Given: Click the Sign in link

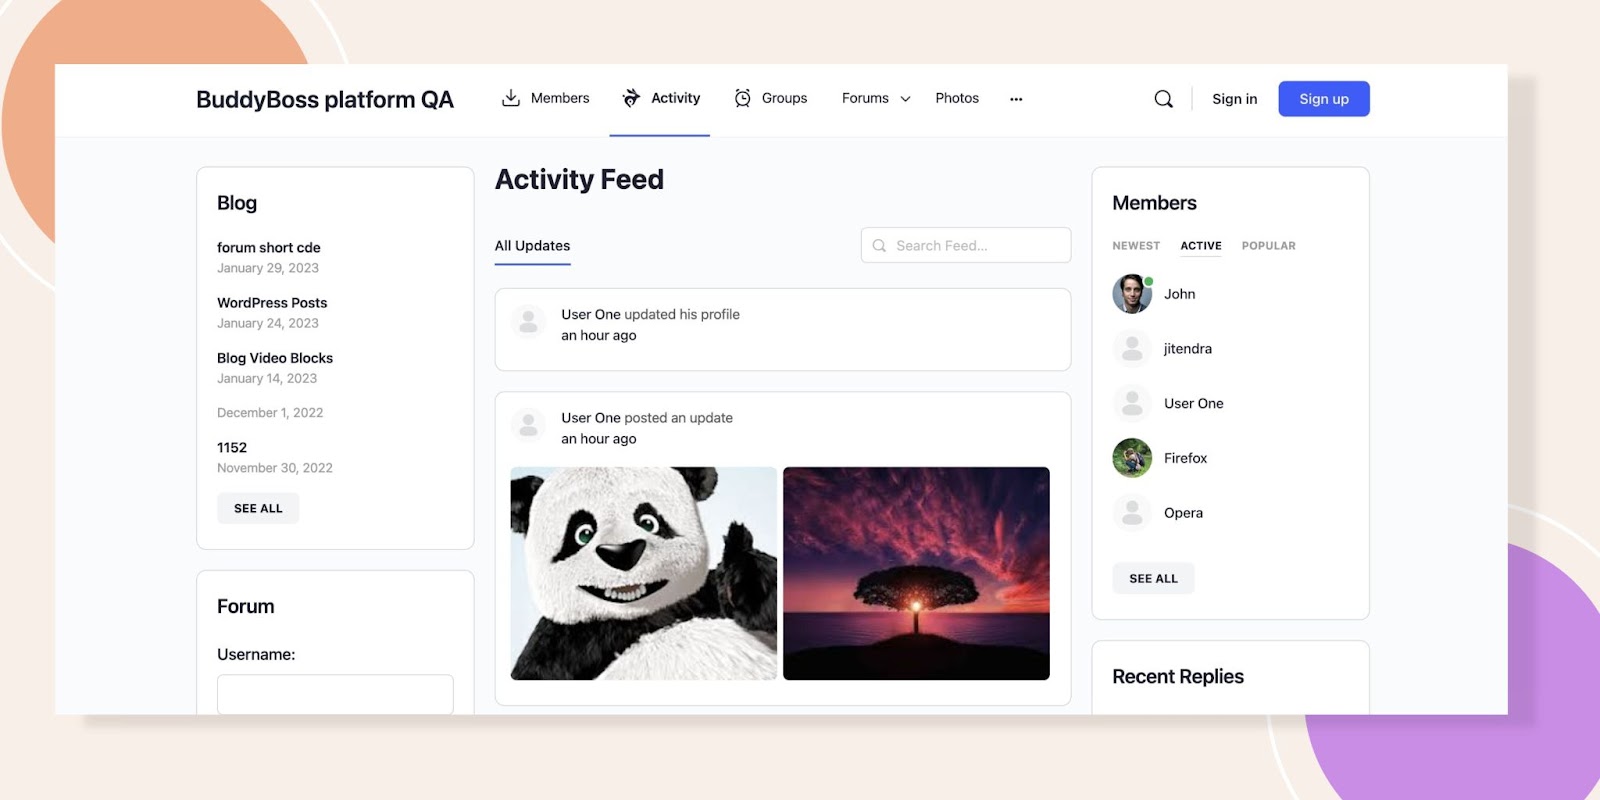Looking at the screenshot, I should [x=1234, y=99].
